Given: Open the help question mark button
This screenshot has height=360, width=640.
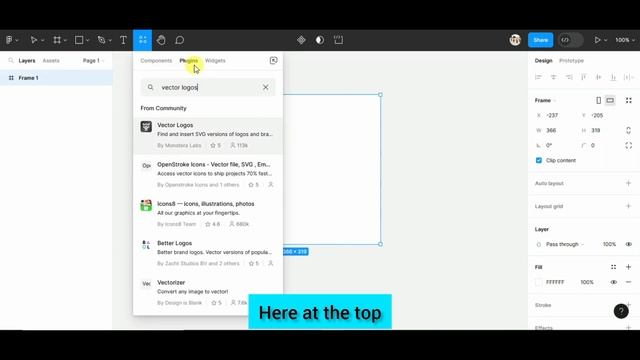Looking at the screenshot, I should click(x=621, y=311).
